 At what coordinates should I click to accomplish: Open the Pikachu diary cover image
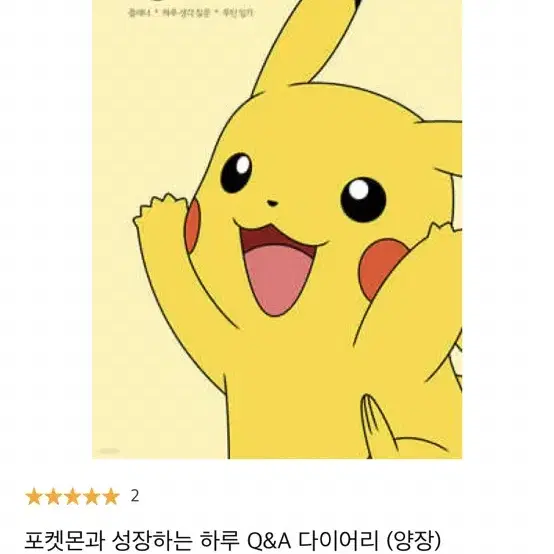pos(277,229)
